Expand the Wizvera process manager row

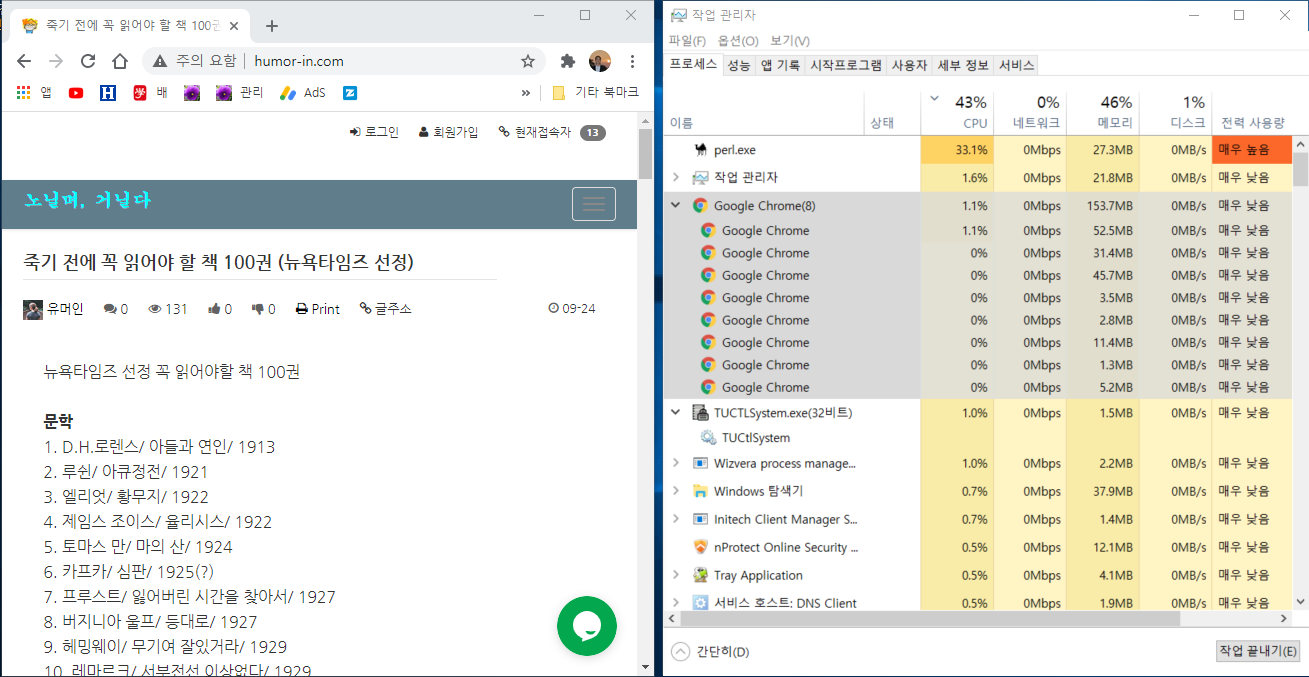click(x=676, y=463)
